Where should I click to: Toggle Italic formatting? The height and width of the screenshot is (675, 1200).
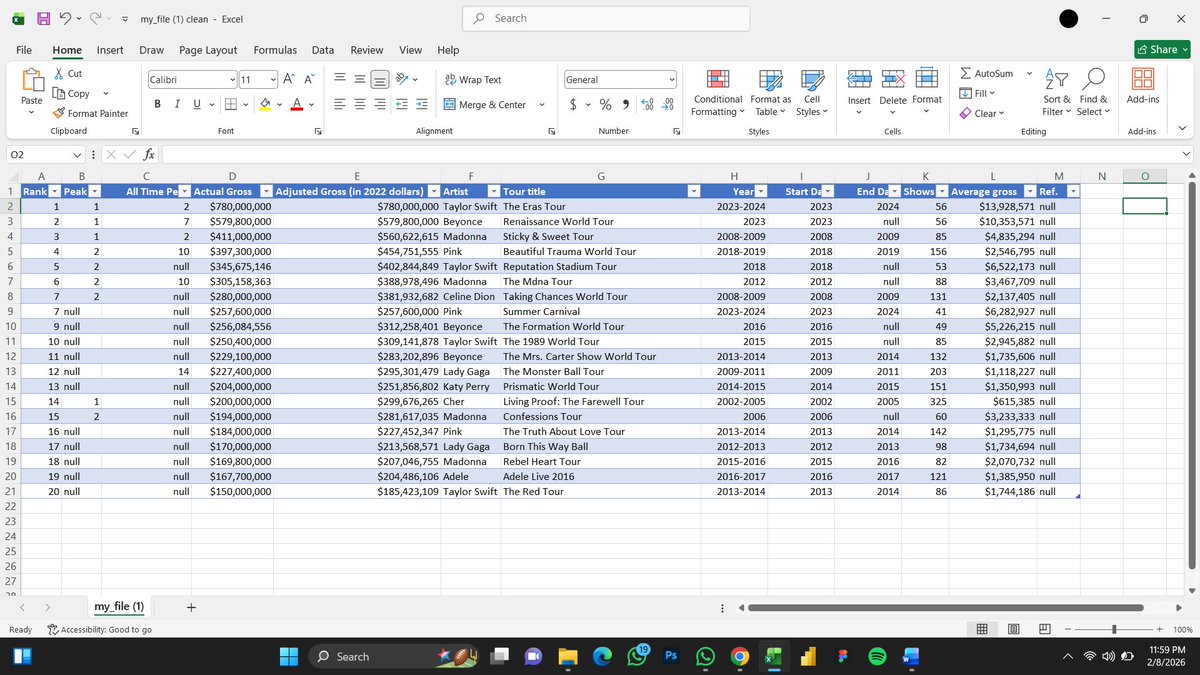click(x=177, y=104)
